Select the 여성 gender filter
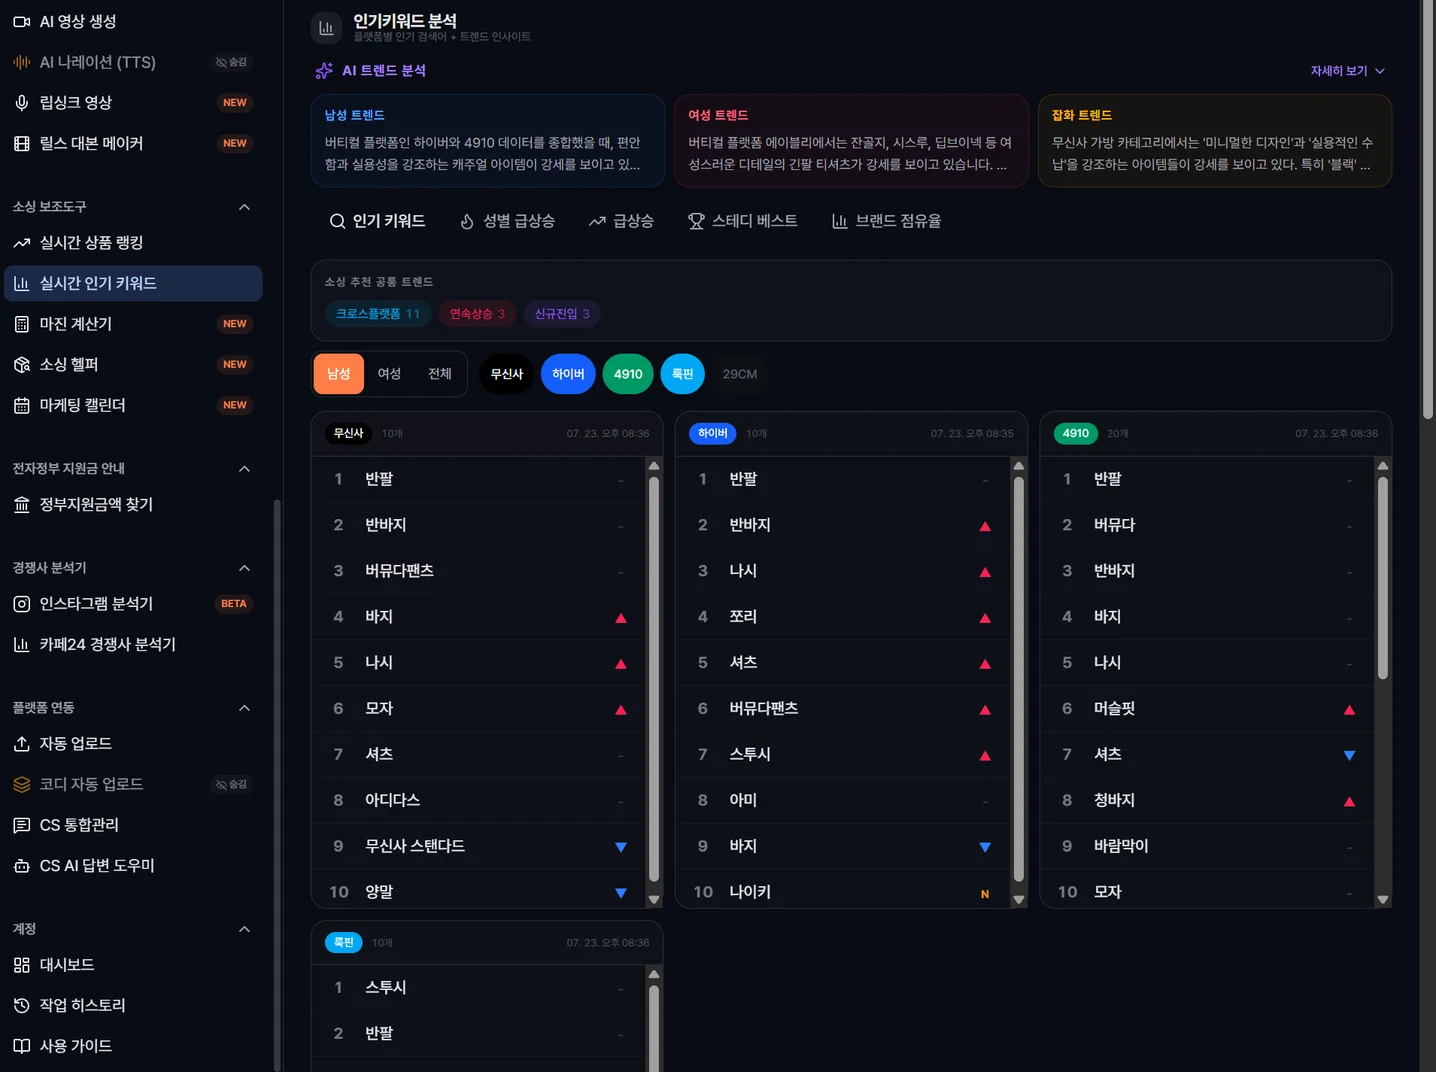 pos(389,374)
